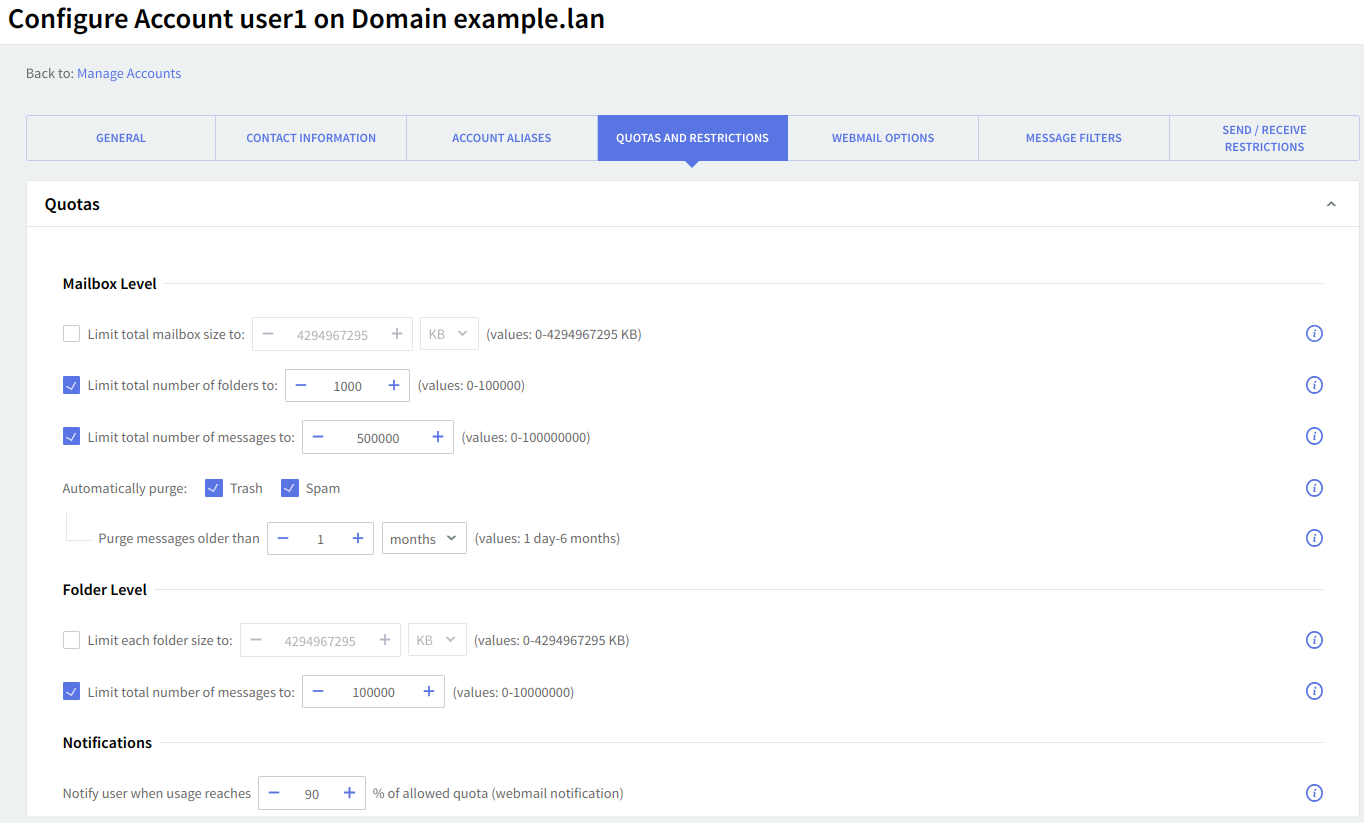The width and height of the screenshot is (1364, 823).
Task: Click the notification percentage value field
Action: 312,794
